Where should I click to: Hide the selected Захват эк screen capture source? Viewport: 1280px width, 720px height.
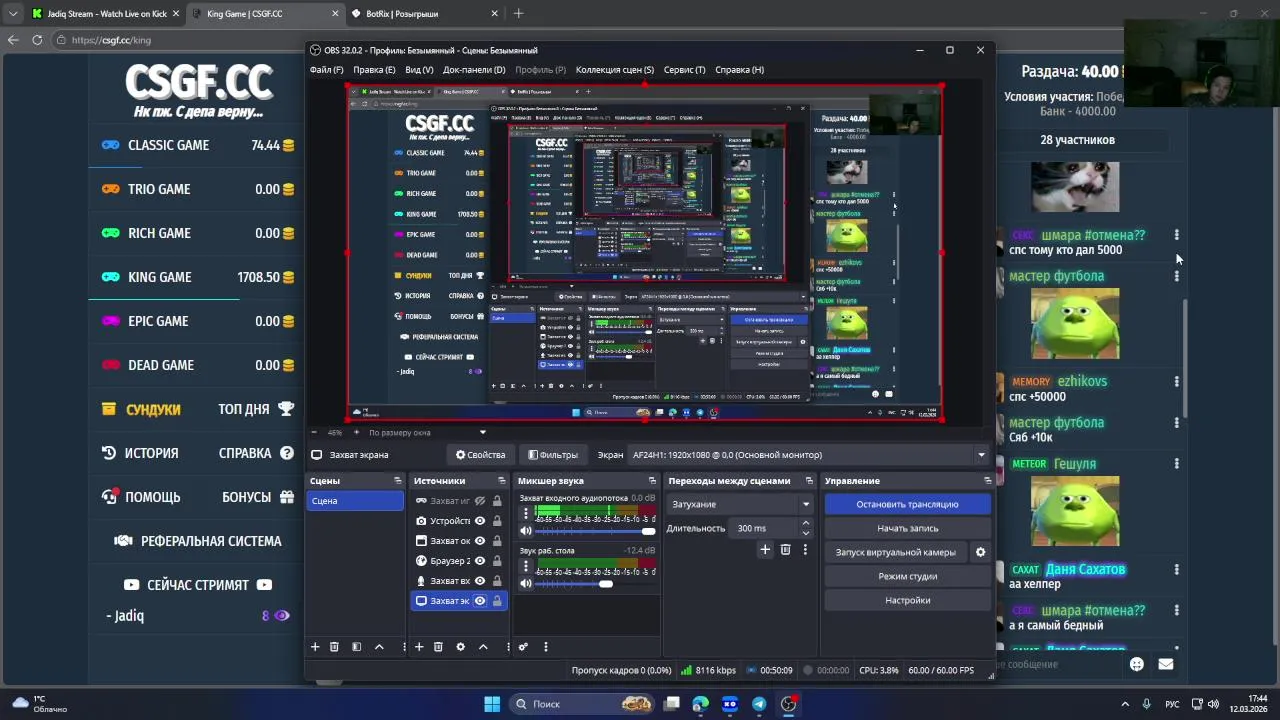[x=480, y=601]
